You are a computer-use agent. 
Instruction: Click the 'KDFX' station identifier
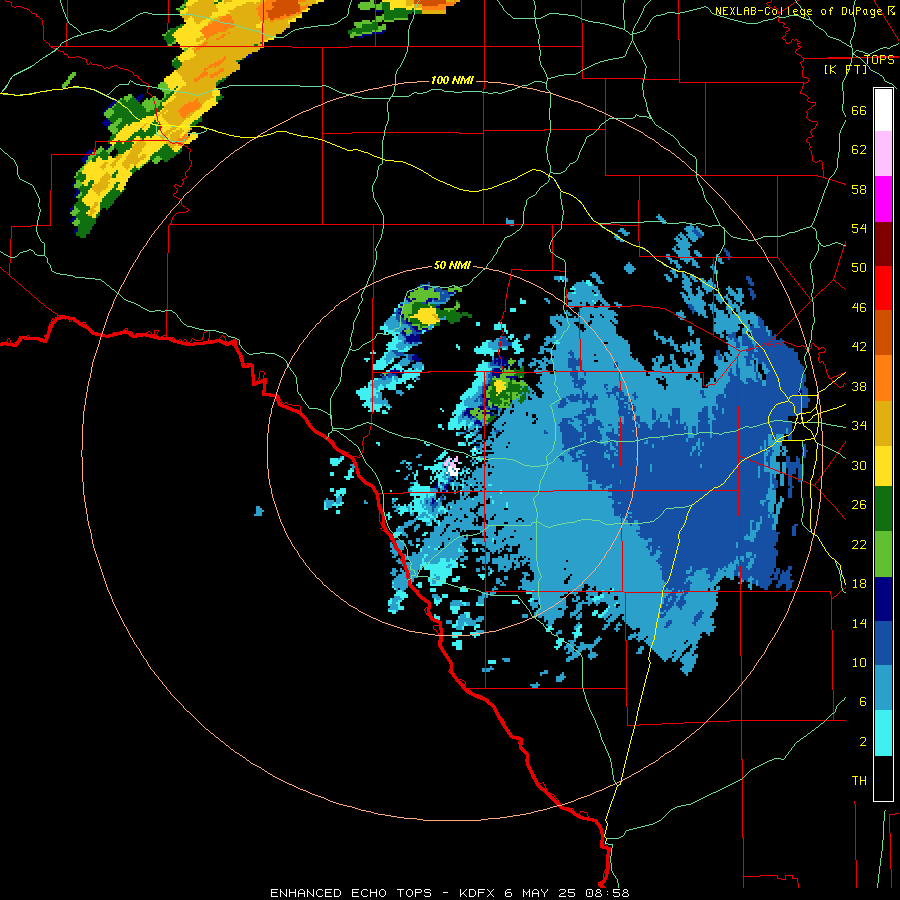[478, 893]
